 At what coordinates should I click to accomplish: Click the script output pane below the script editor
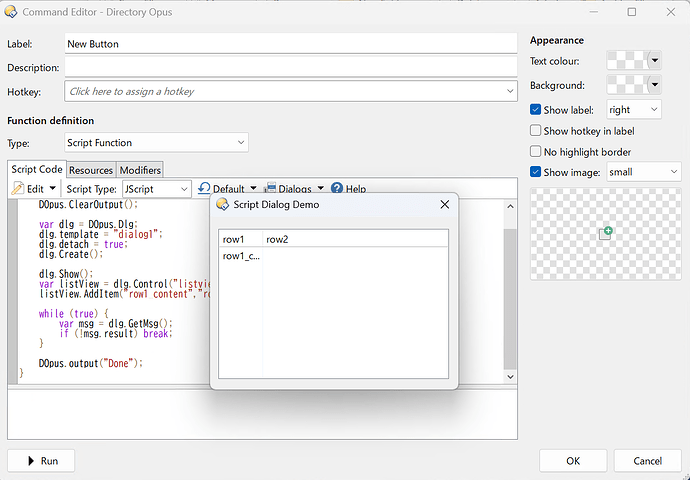point(262,414)
